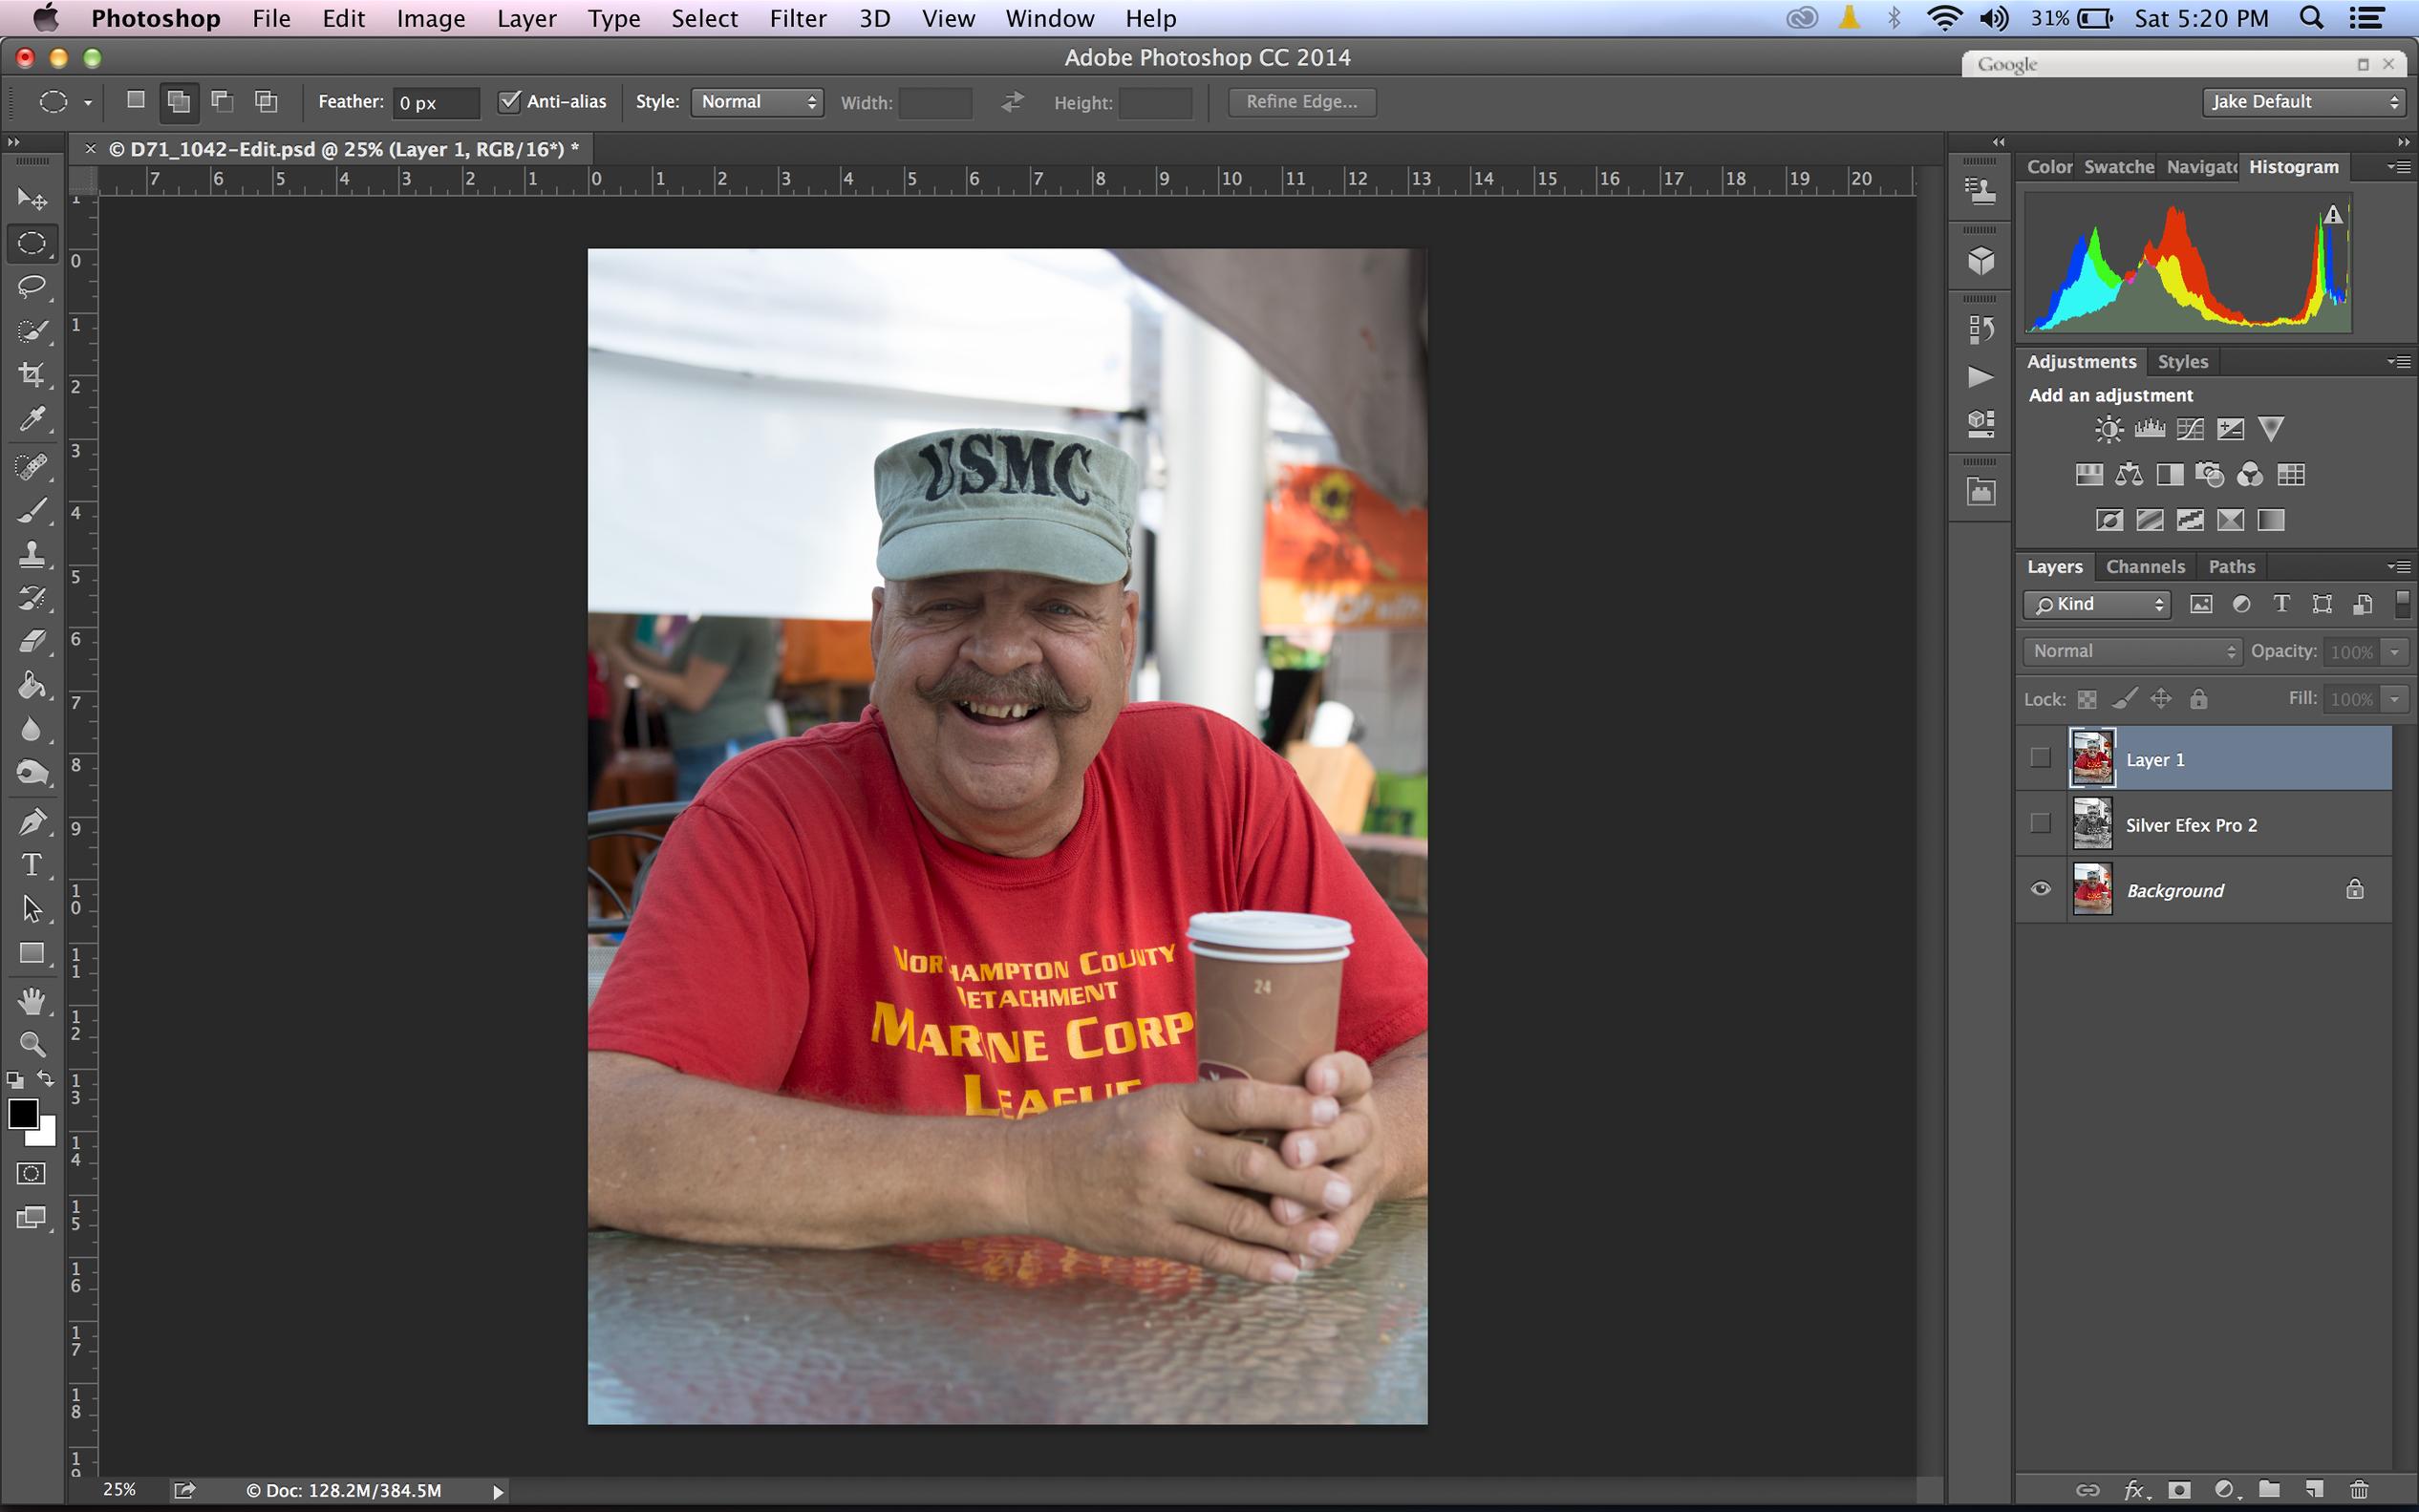Select the Crop tool
The image size is (2419, 1512).
(32, 375)
